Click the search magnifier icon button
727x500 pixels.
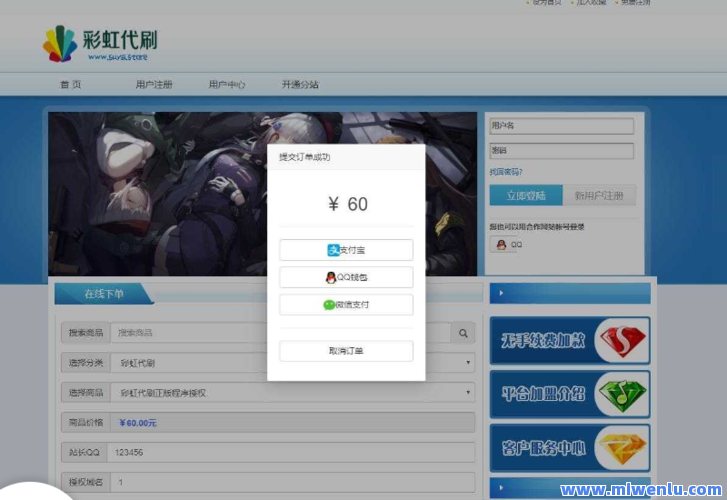(x=463, y=333)
